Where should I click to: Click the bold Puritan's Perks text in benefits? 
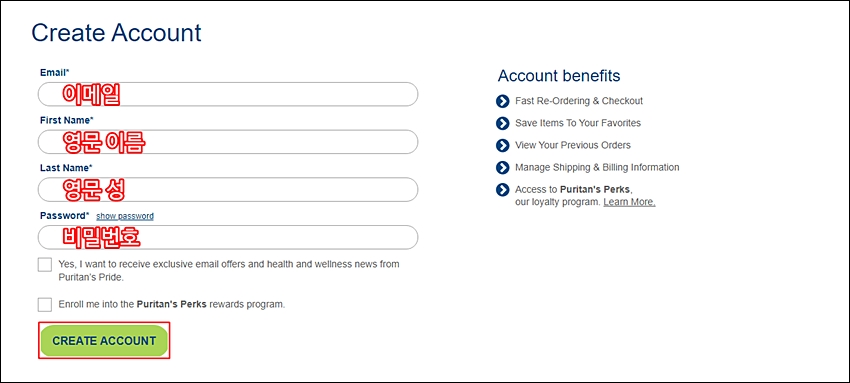click(595, 190)
